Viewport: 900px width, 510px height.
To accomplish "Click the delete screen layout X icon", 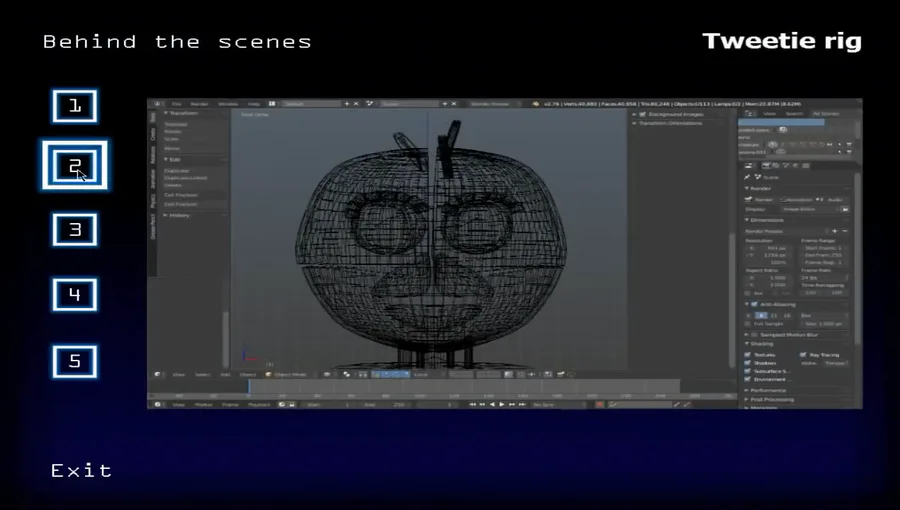I will point(356,104).
